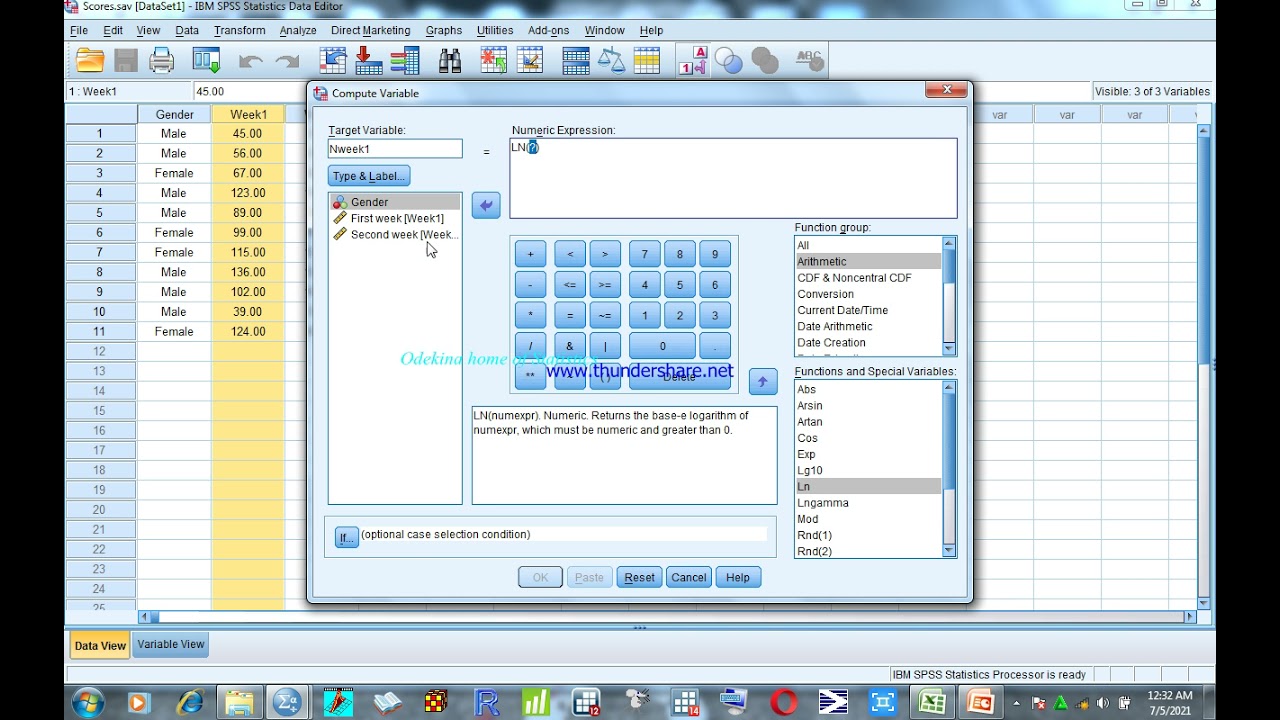Open the Direct Marketing menu
Viewport: 1280px width, 720px height.
click(370, 30)
